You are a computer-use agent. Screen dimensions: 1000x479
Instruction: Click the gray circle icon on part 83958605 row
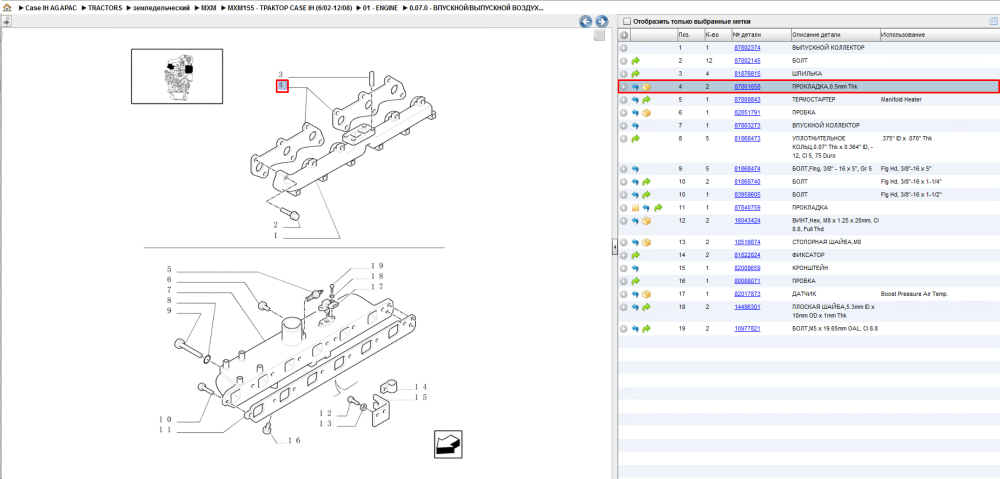[624, 195]
